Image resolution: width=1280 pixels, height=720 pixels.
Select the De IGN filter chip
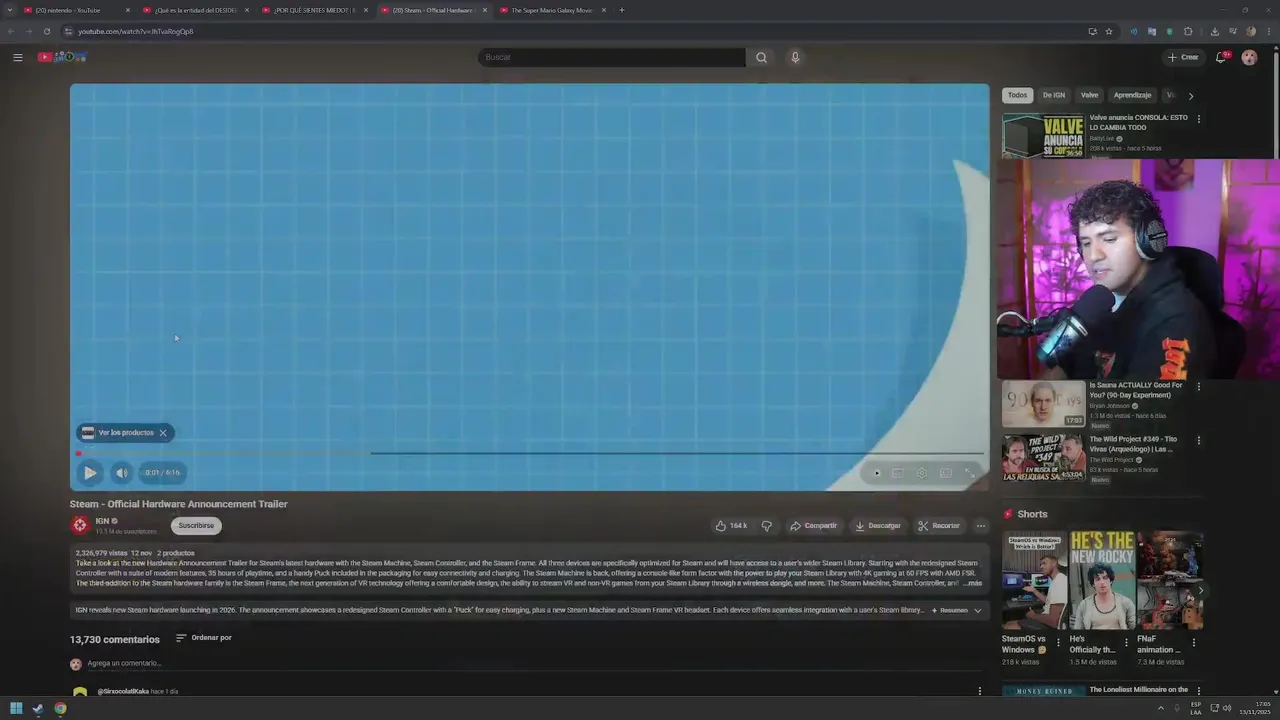pyautogui.click(x=1054, y=95)
